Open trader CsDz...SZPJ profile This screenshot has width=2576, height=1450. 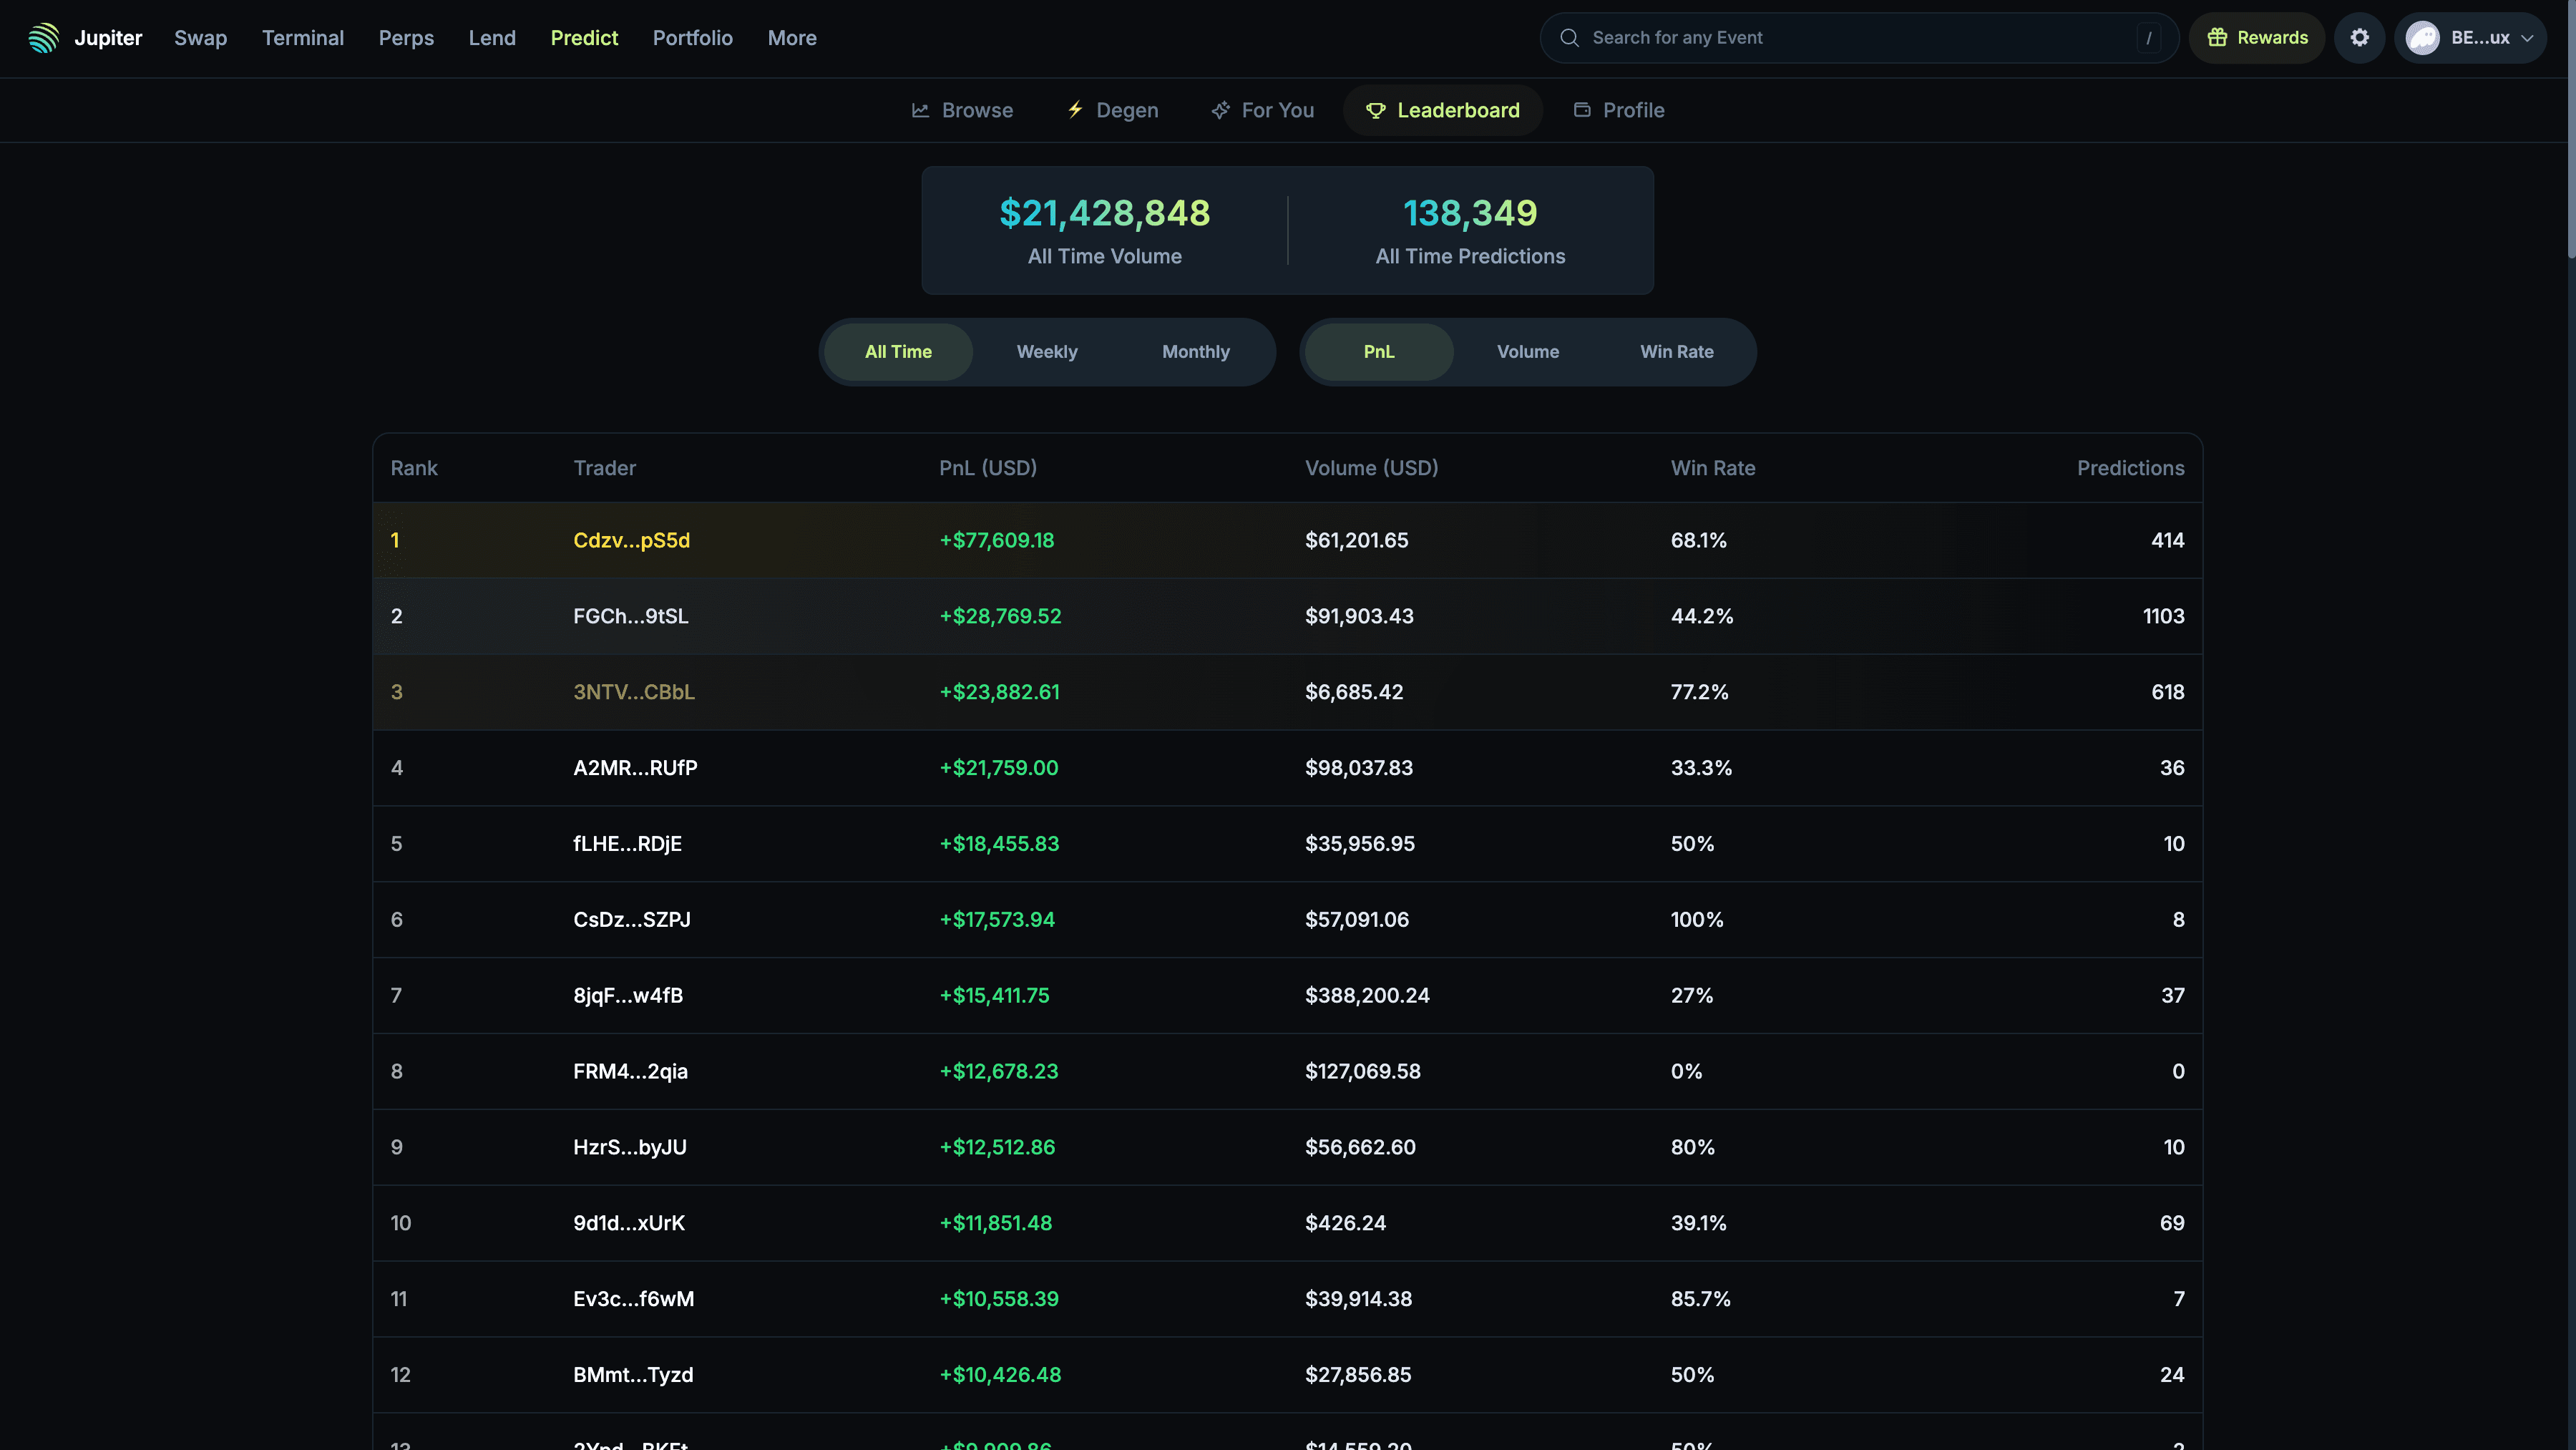(x=632, y=920)
